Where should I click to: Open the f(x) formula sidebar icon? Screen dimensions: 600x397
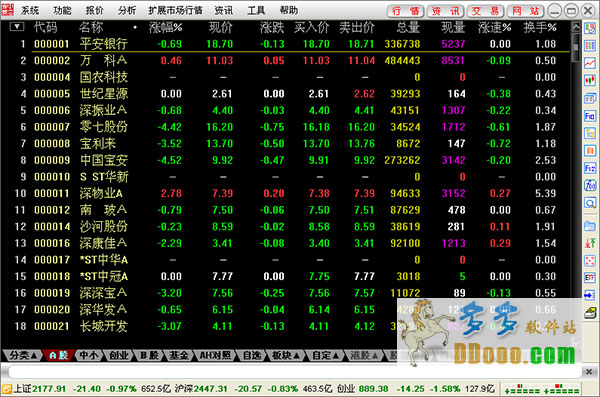590,185
